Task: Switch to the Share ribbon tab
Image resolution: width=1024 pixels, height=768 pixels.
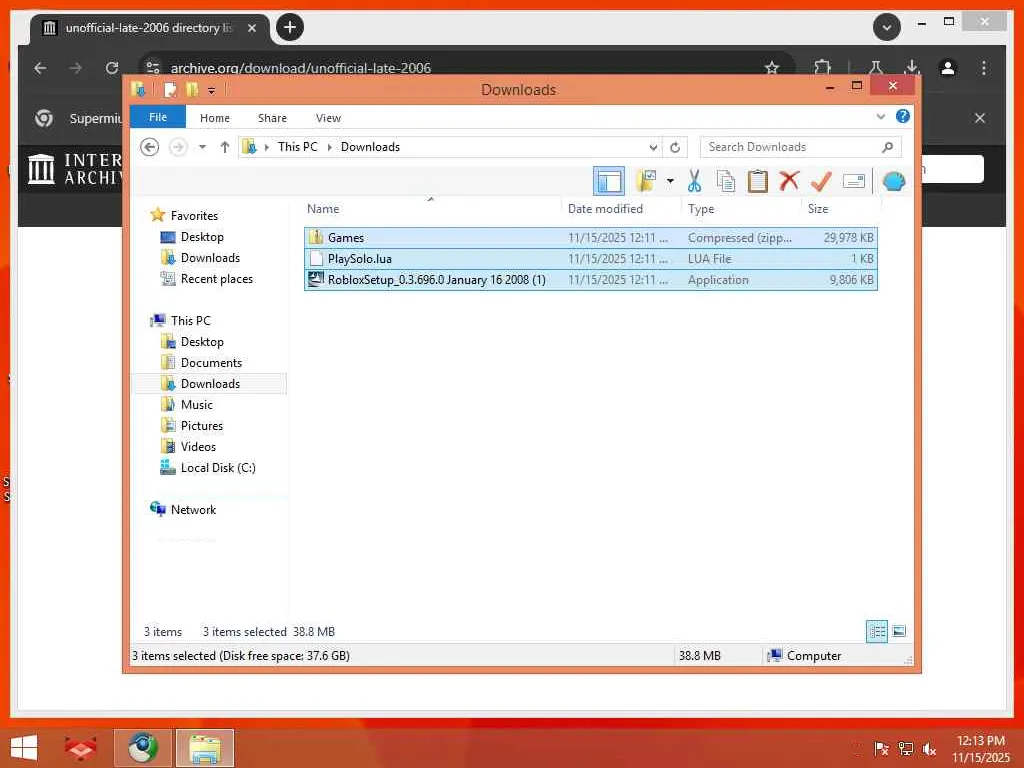Action: click(x=272, y=118)
